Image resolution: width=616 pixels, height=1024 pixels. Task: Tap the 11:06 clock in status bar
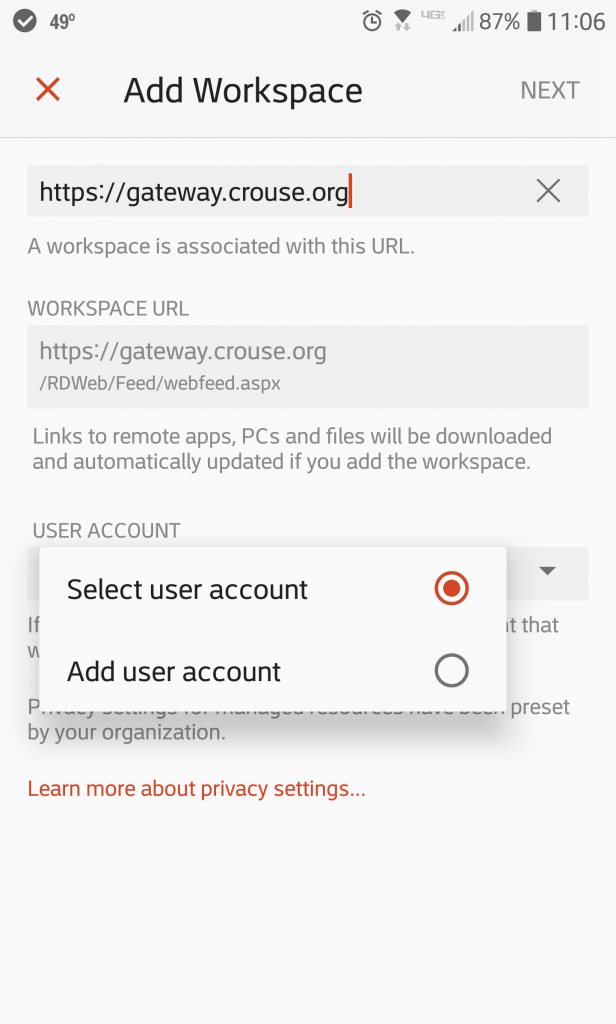click(x=575, y=22)
